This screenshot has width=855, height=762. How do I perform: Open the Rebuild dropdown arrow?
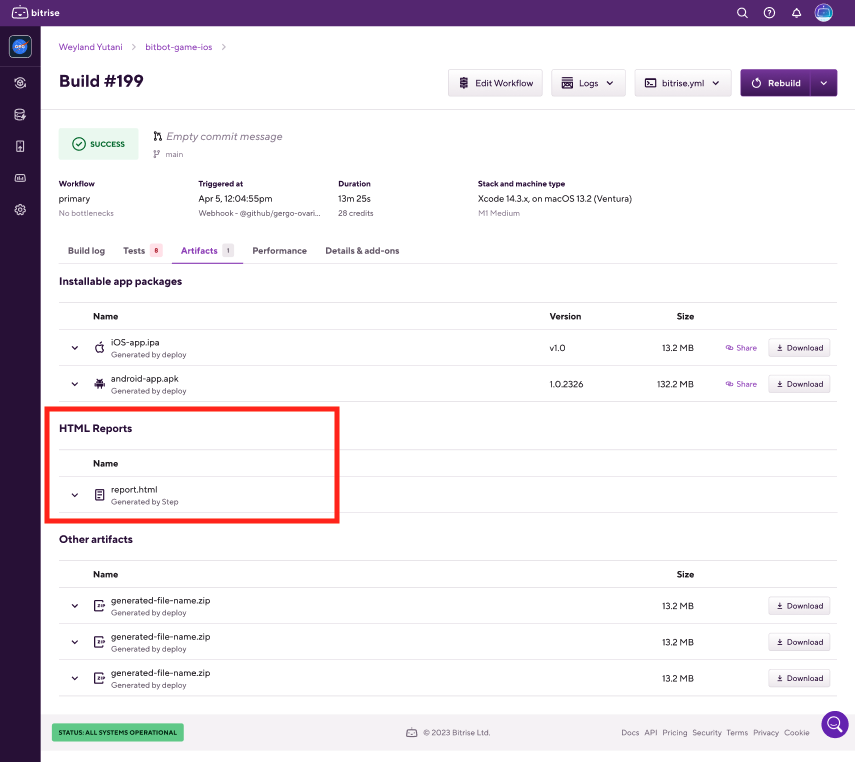click(822, 82)
